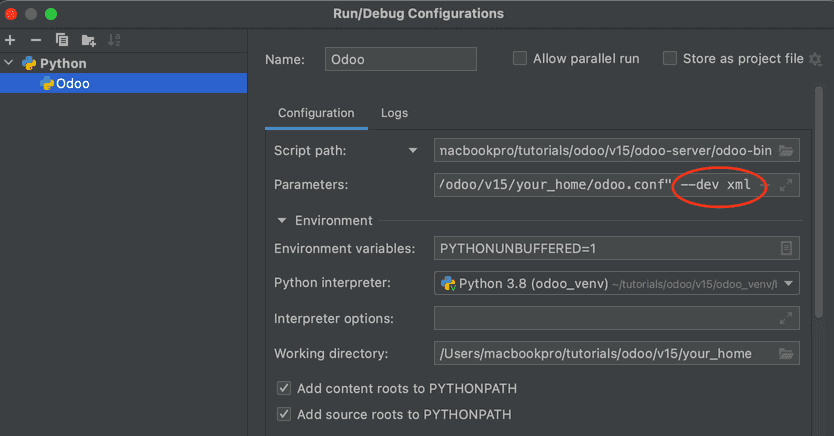
Task: Check the Store as project file option
Action: tap(670, 59)
